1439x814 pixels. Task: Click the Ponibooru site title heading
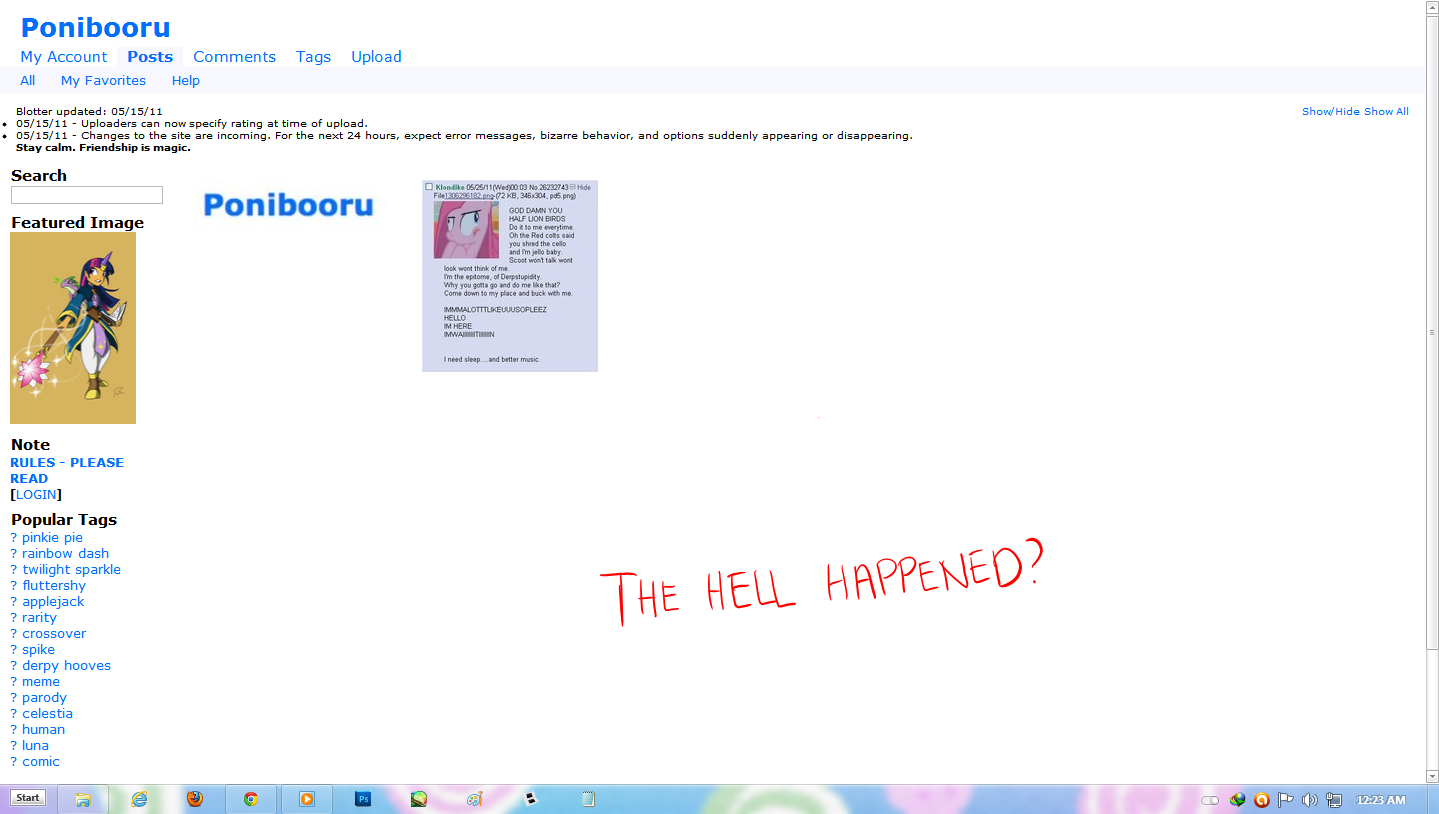tap(96, 28)
